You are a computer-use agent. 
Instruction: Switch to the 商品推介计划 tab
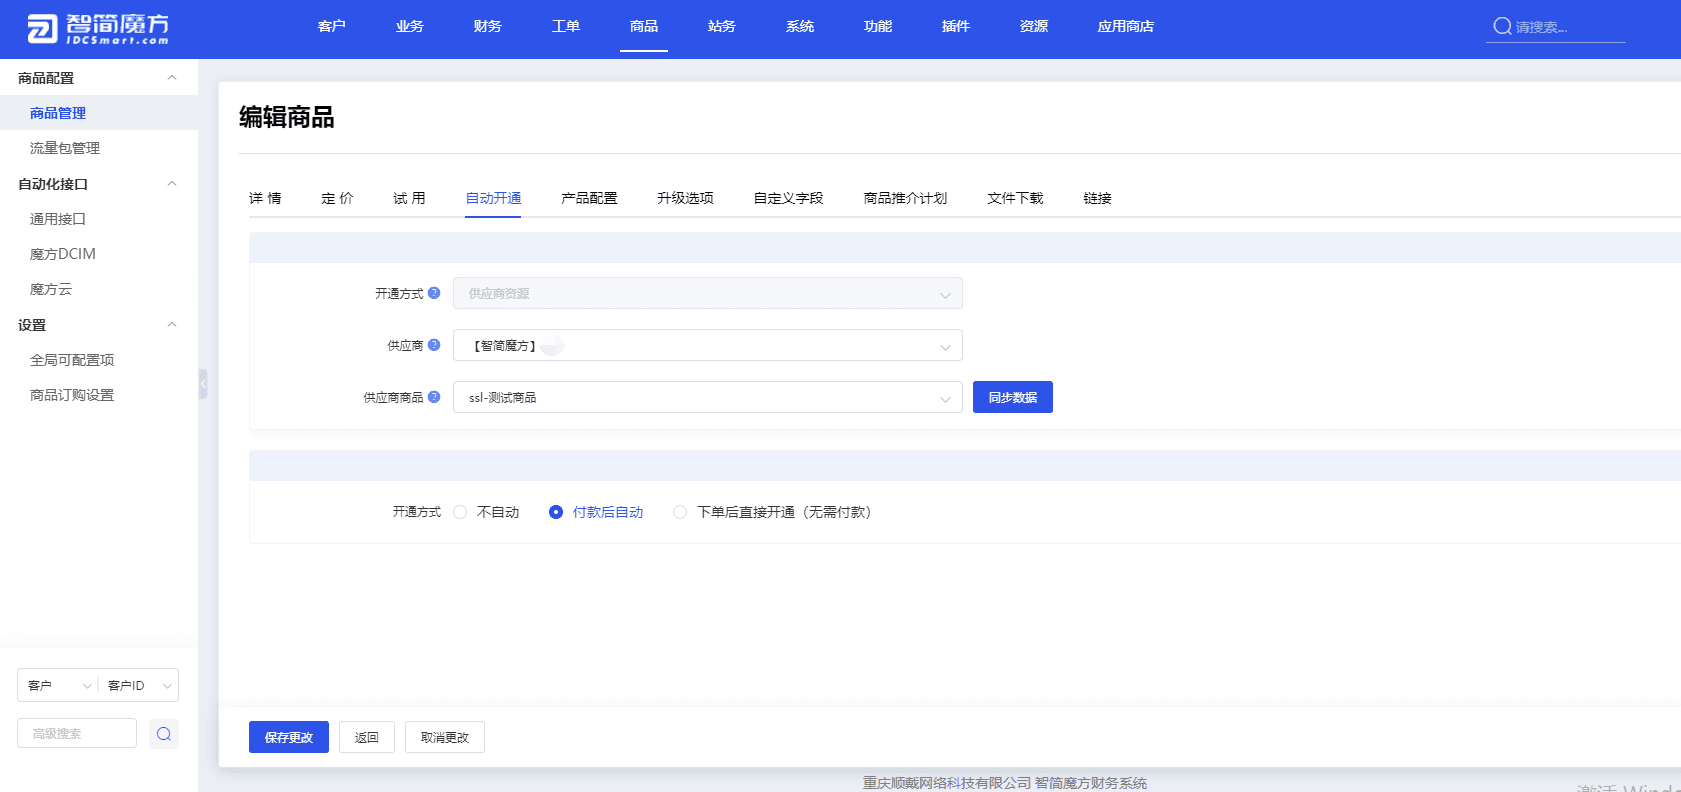(905, 198)
